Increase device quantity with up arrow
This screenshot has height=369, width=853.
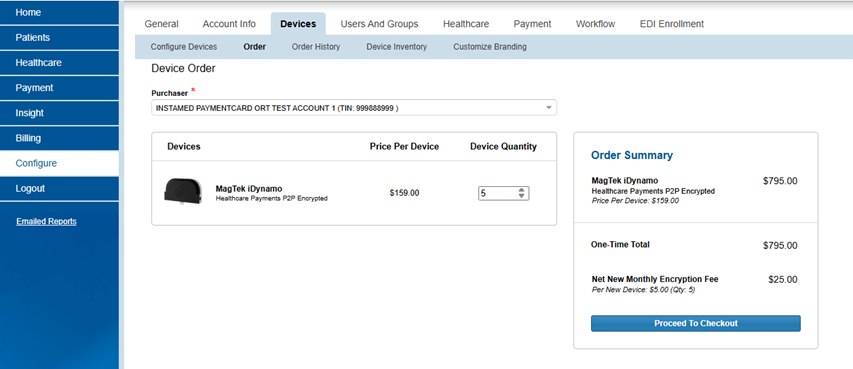(x=522, y=190)
